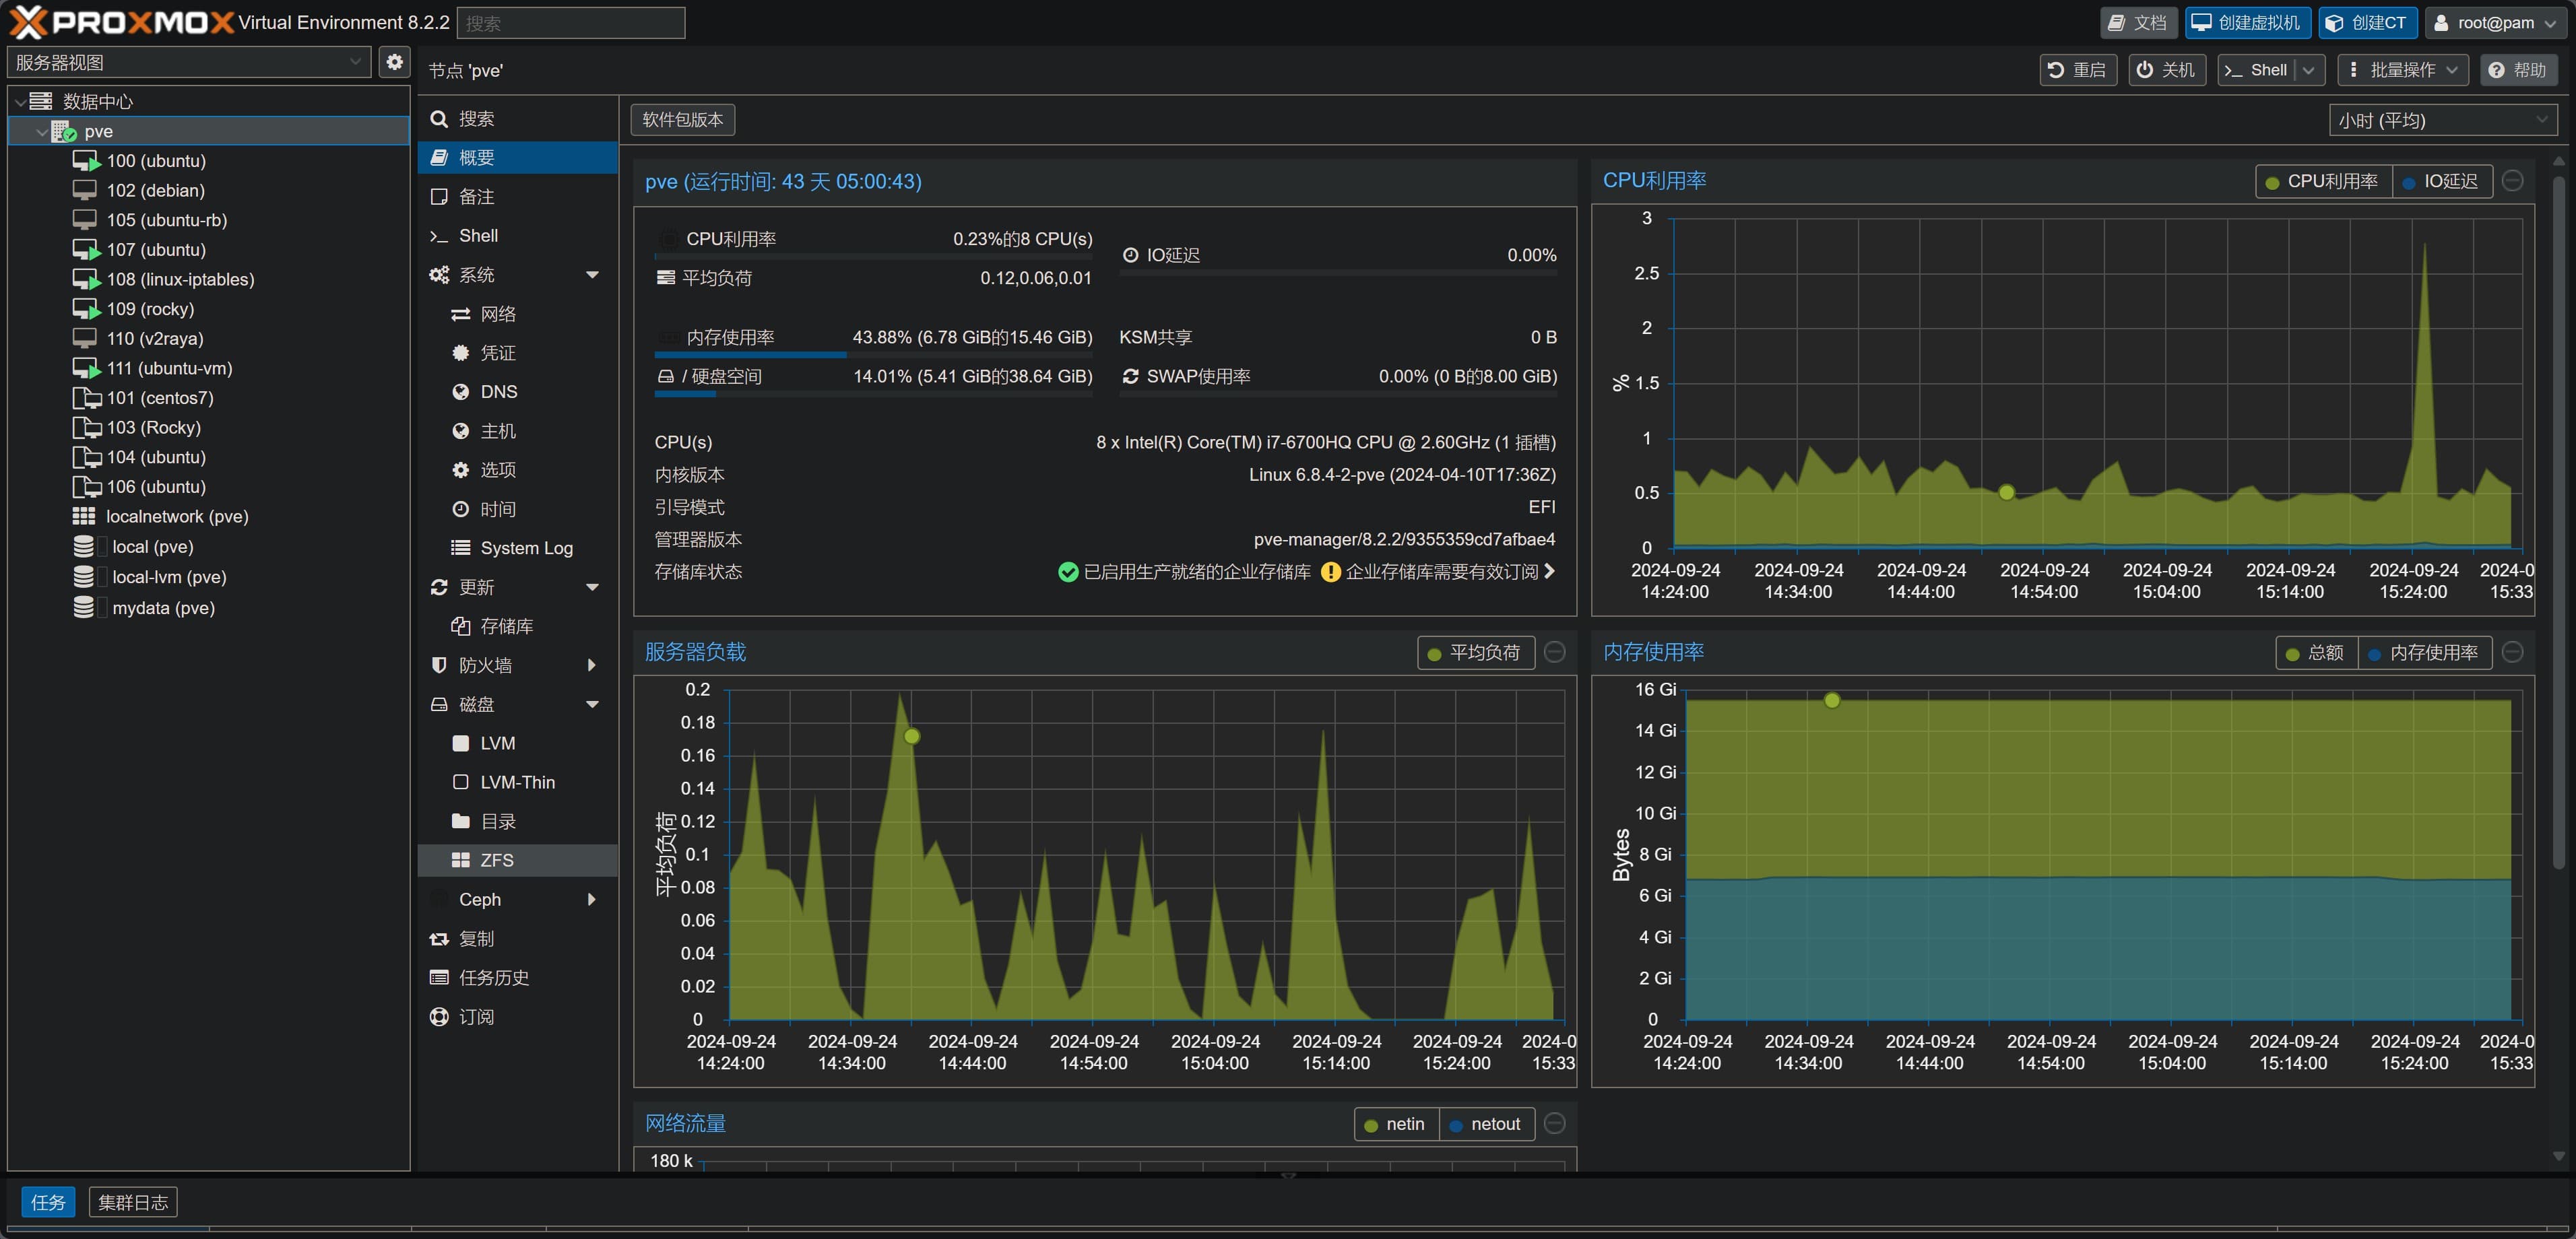
Task: Click the LVM disk icon
Action: 460,743
